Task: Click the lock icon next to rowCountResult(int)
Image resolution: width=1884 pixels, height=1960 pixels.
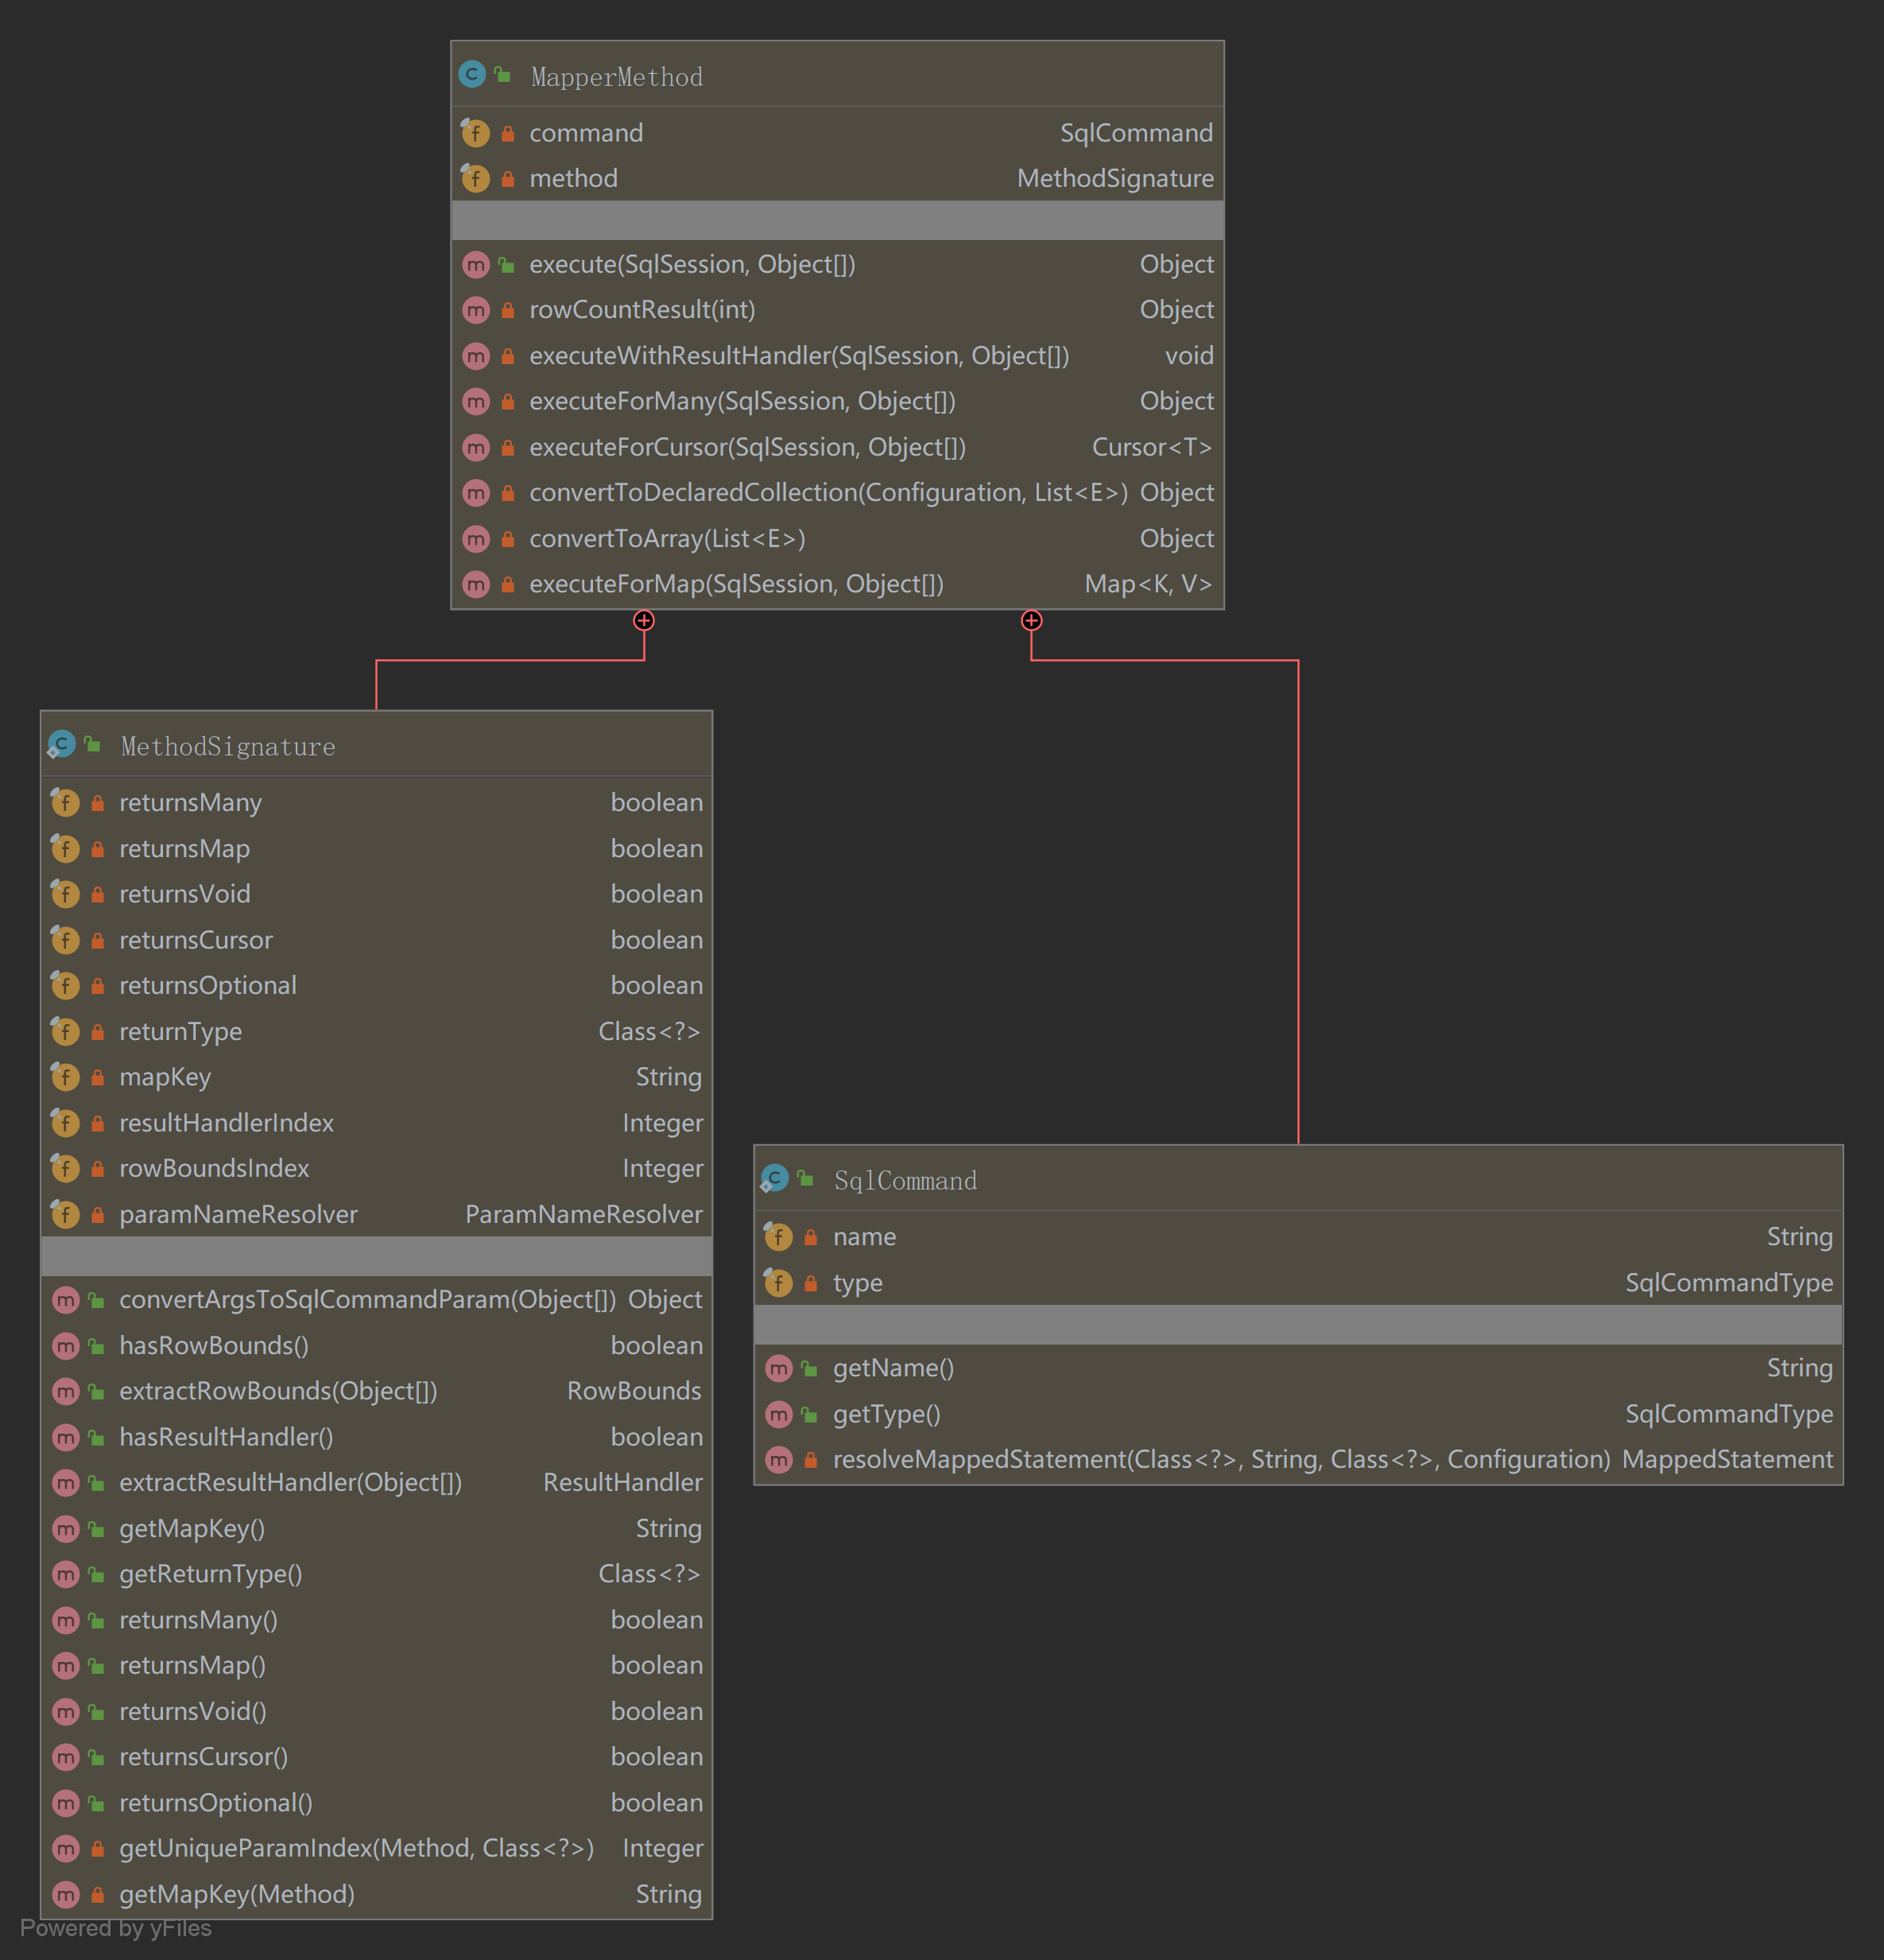Action: click(508, 310)
